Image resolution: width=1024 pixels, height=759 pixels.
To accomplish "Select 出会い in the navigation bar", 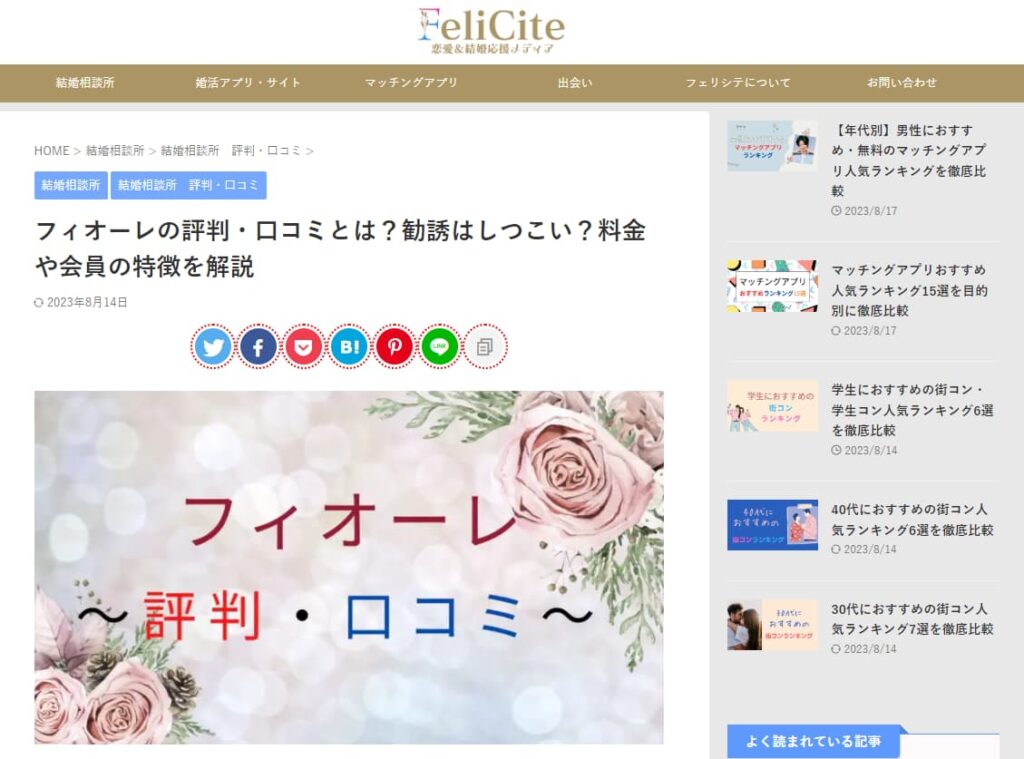I will coord(575,82).
